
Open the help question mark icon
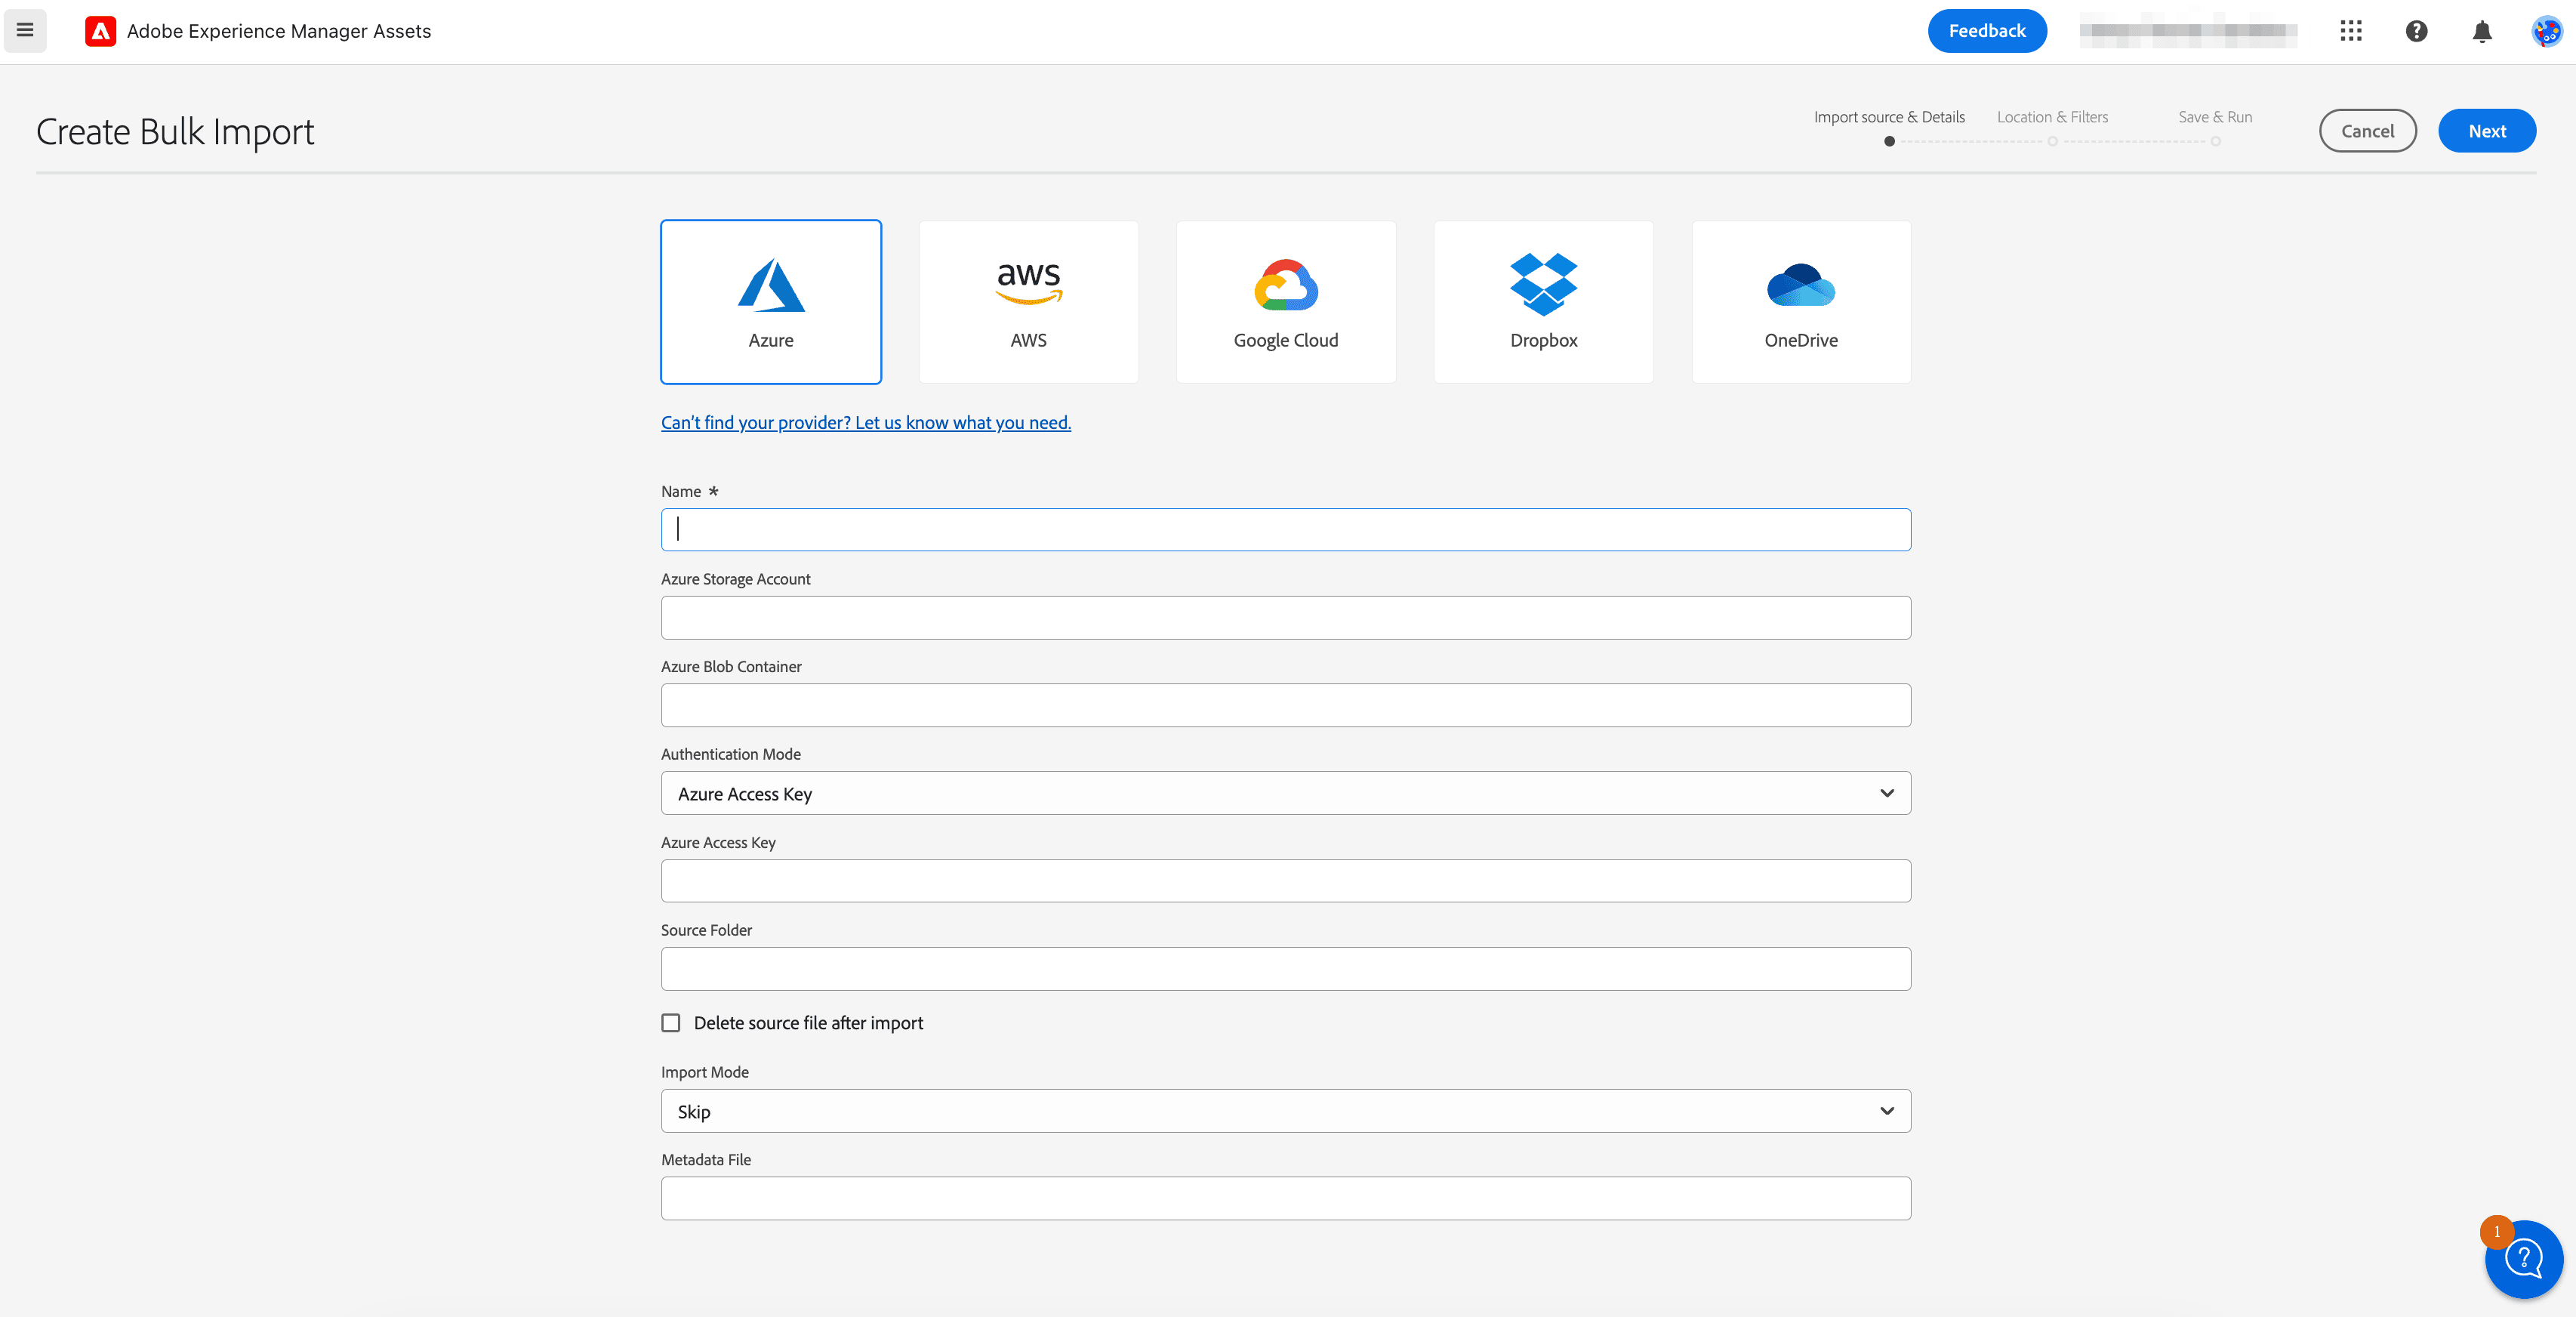coord(2416,31)
